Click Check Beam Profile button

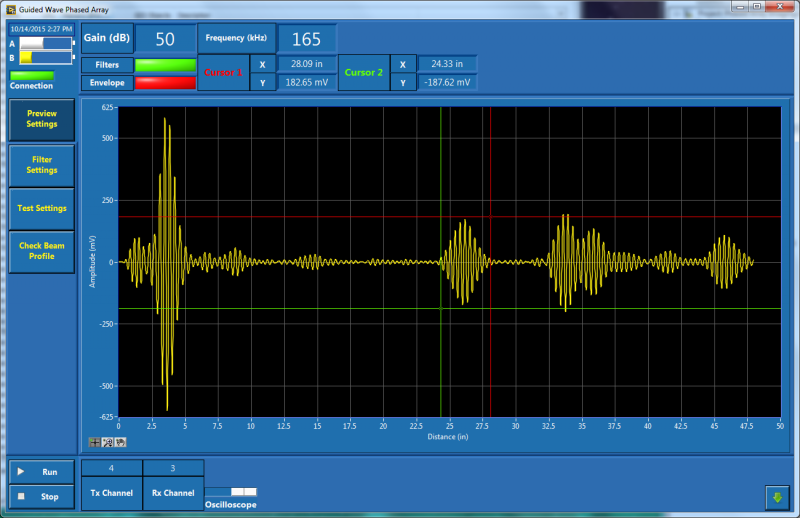(42, 251)
